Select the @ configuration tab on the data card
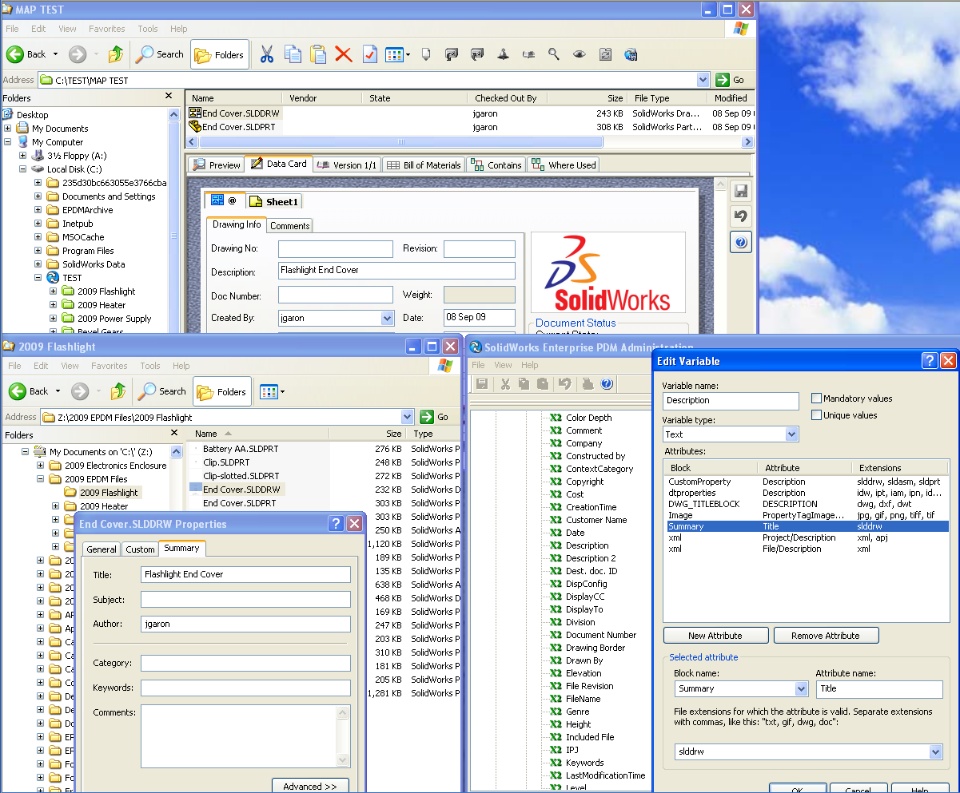The height and width of the screenshot is (793, 960). click(225, 200)
